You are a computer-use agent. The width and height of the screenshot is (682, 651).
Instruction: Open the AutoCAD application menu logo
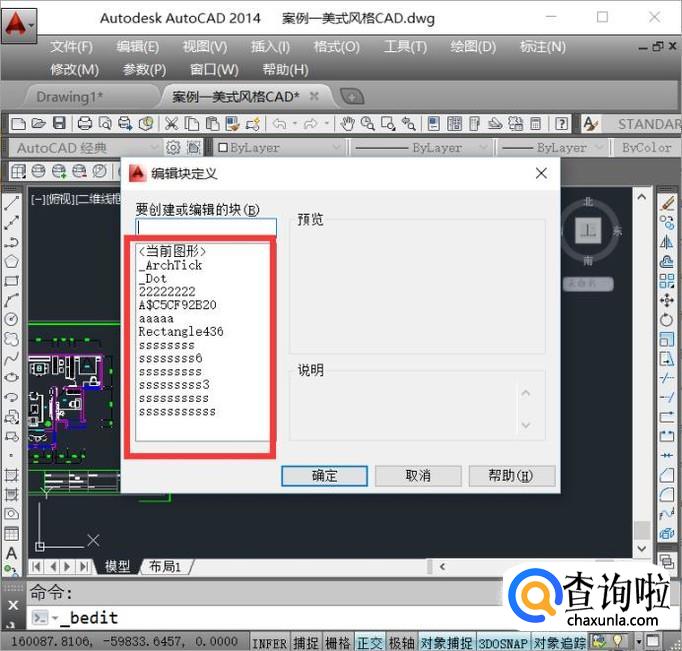click(x=19, y=24)
